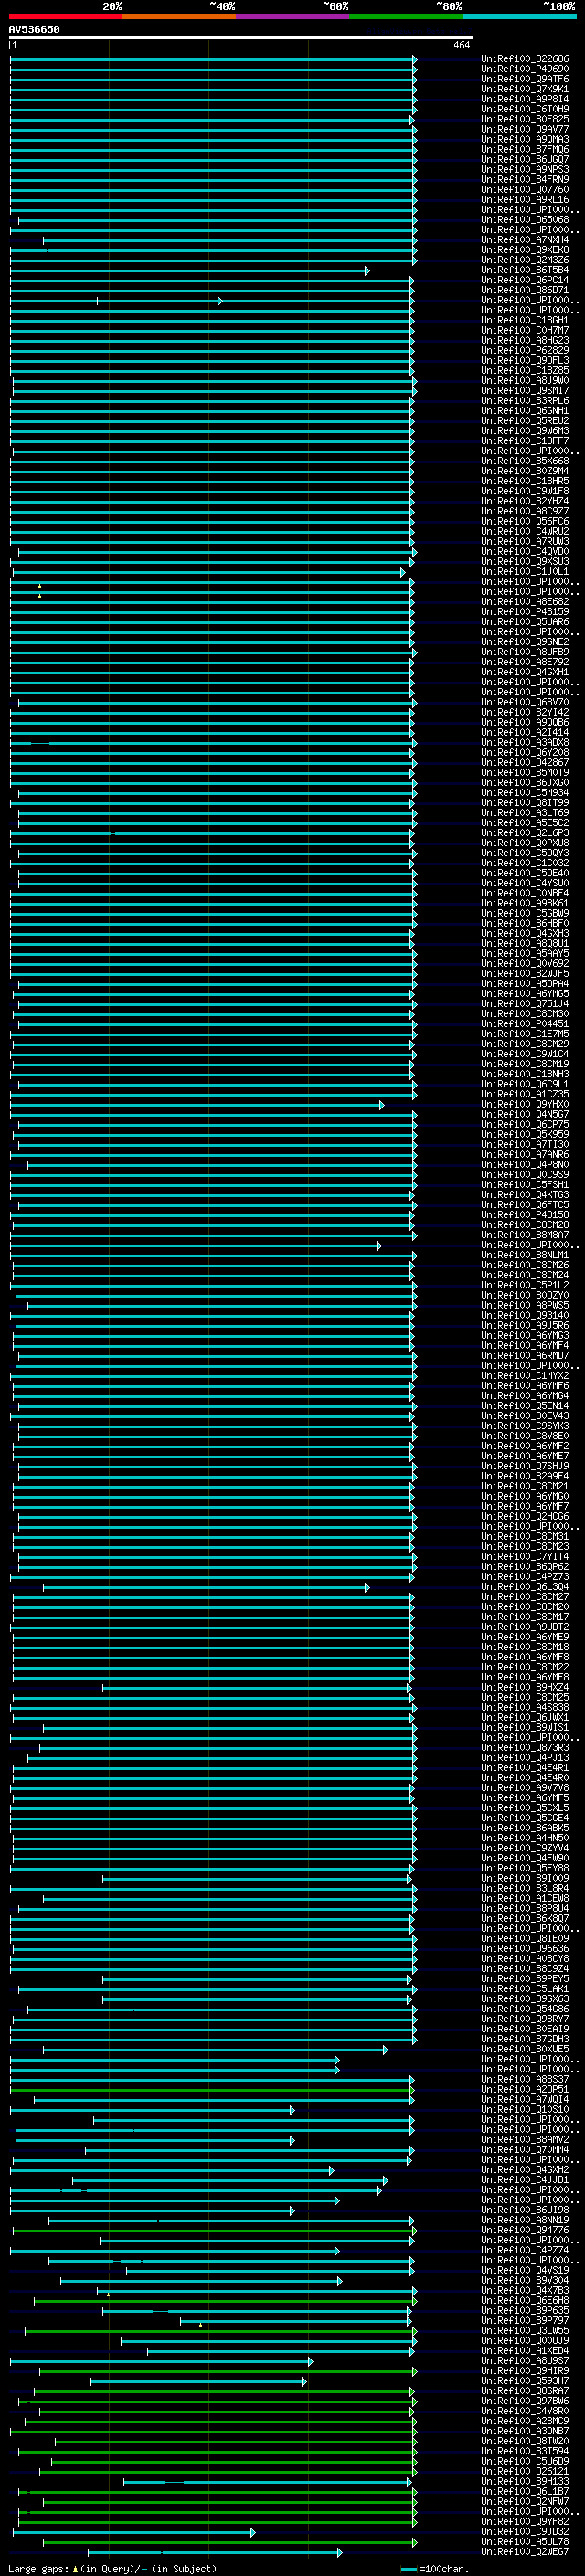Select the UniRef100_Q07760 label
The image size is (585, 2576).
(524, 190)
